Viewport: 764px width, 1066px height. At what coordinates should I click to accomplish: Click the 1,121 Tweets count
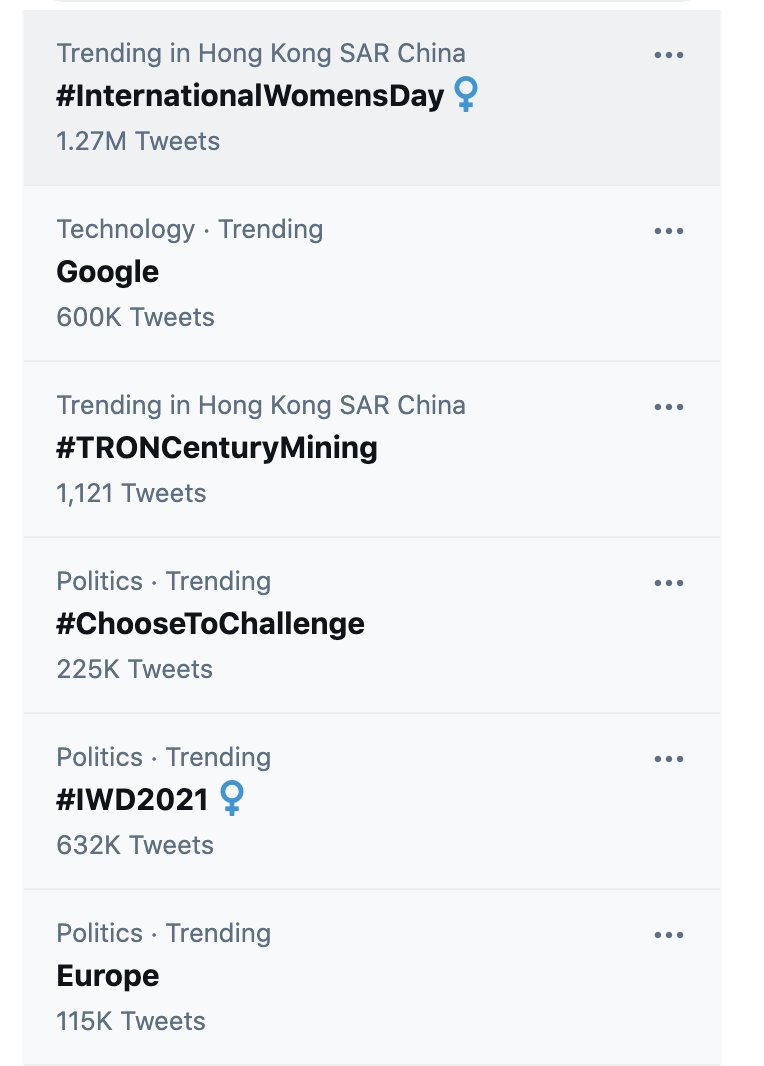click(131, 494)
